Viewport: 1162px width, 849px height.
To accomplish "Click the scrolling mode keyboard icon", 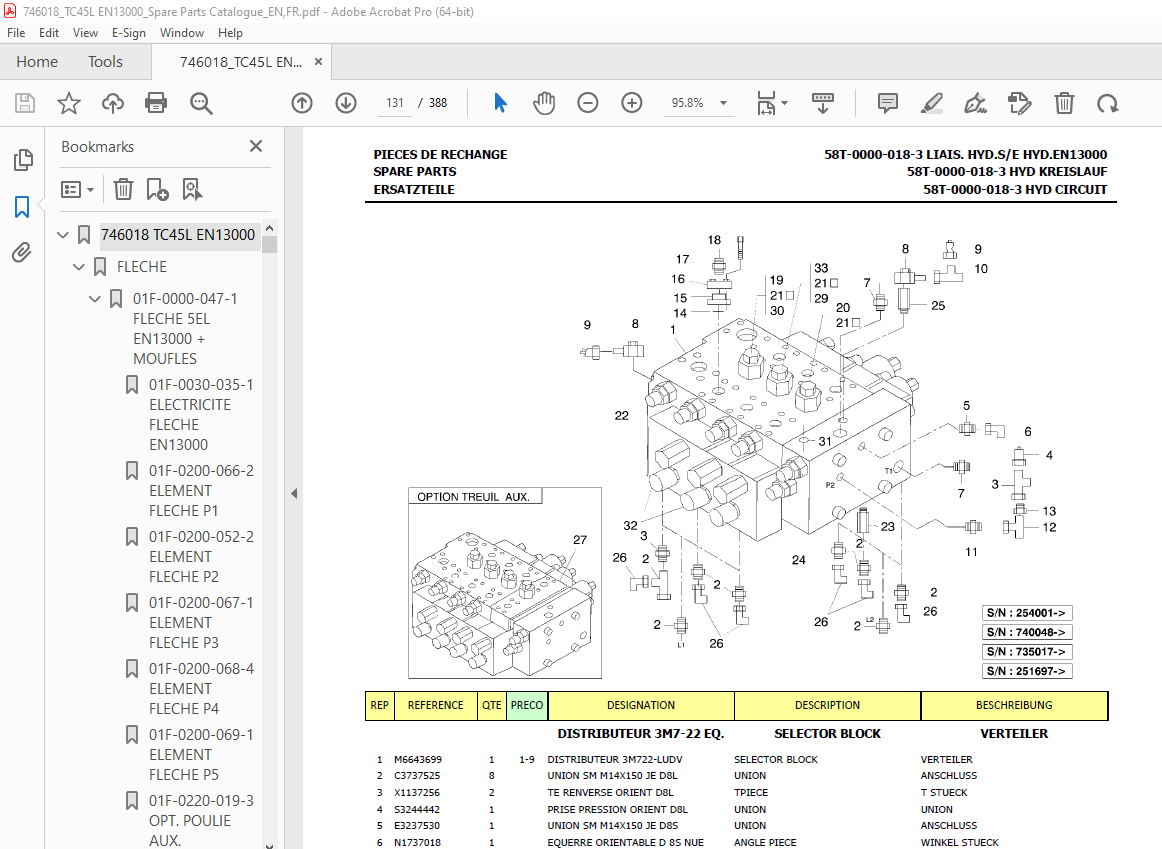I will (823, 103).
